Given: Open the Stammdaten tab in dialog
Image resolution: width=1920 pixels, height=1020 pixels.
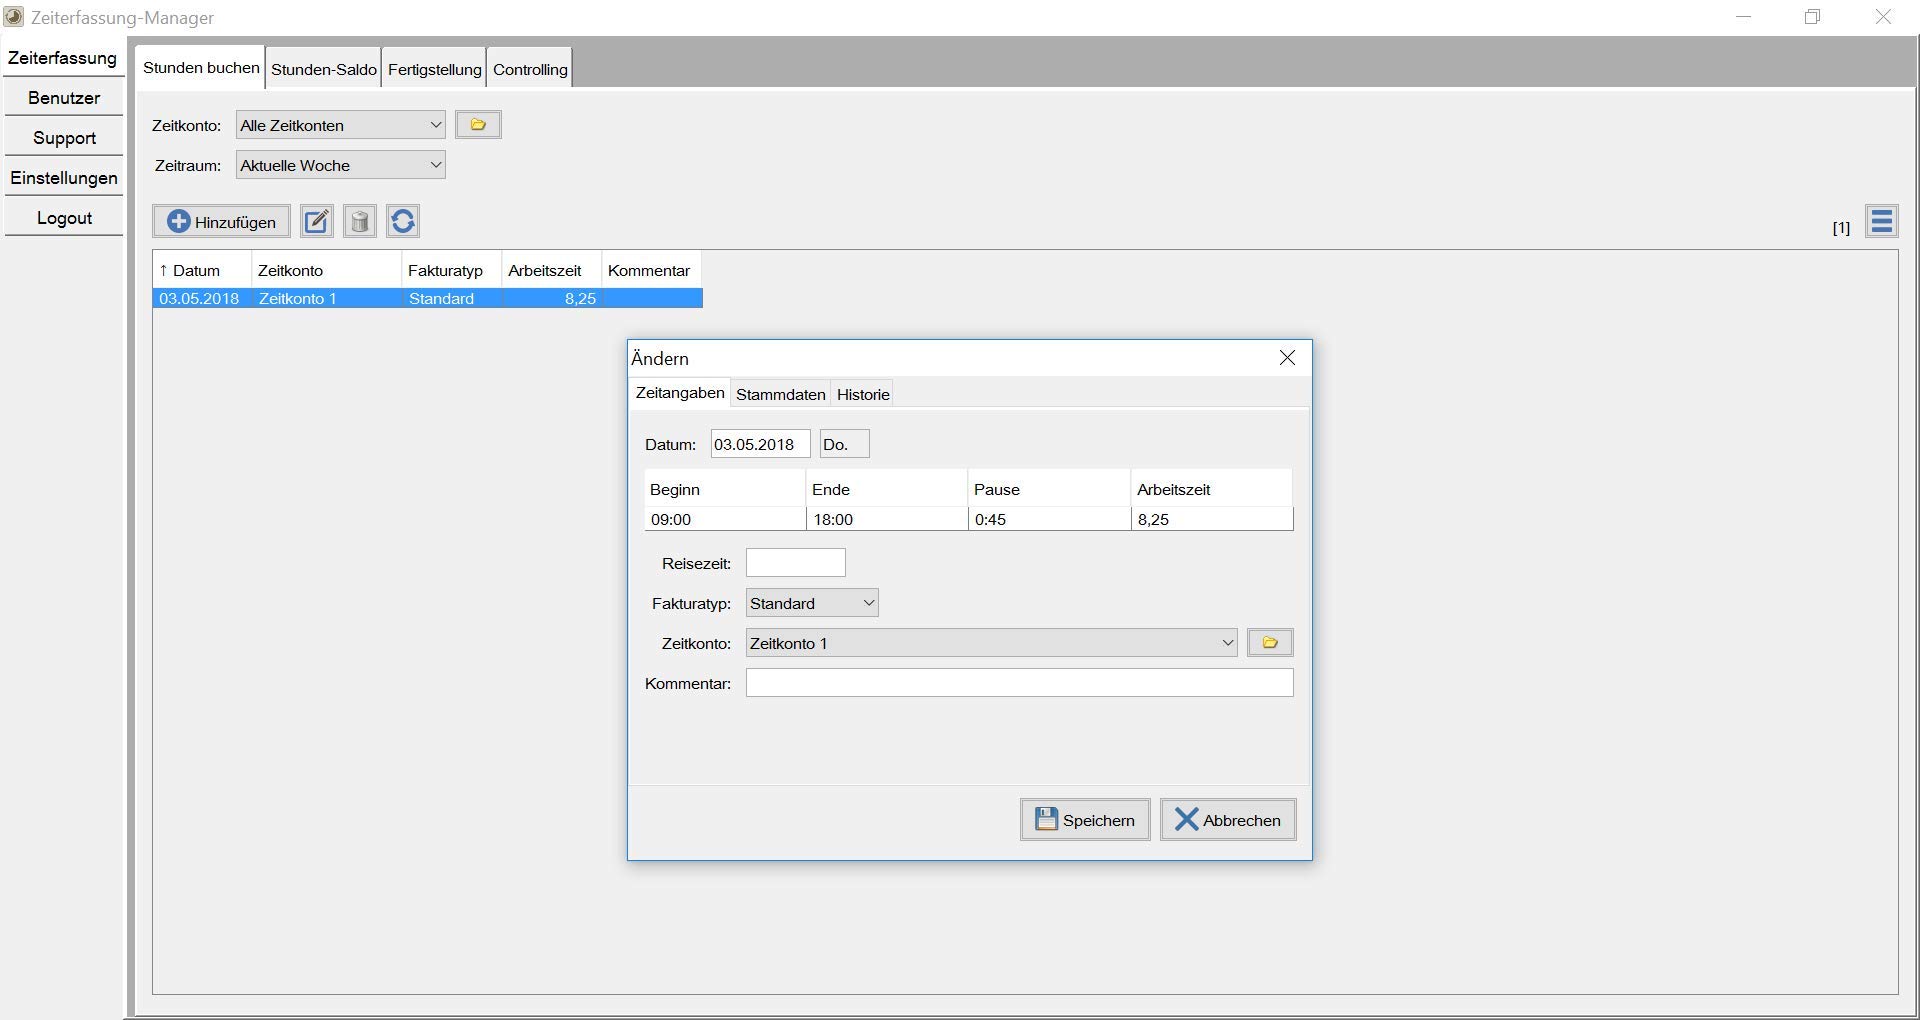Looking at the screenshot, I should click(781, 394).
